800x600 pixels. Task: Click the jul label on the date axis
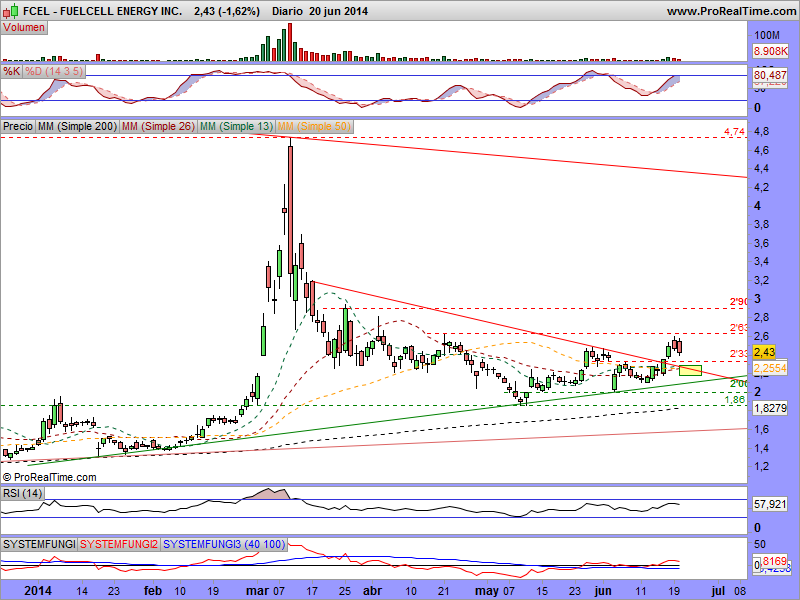click(x=718, y=591)
